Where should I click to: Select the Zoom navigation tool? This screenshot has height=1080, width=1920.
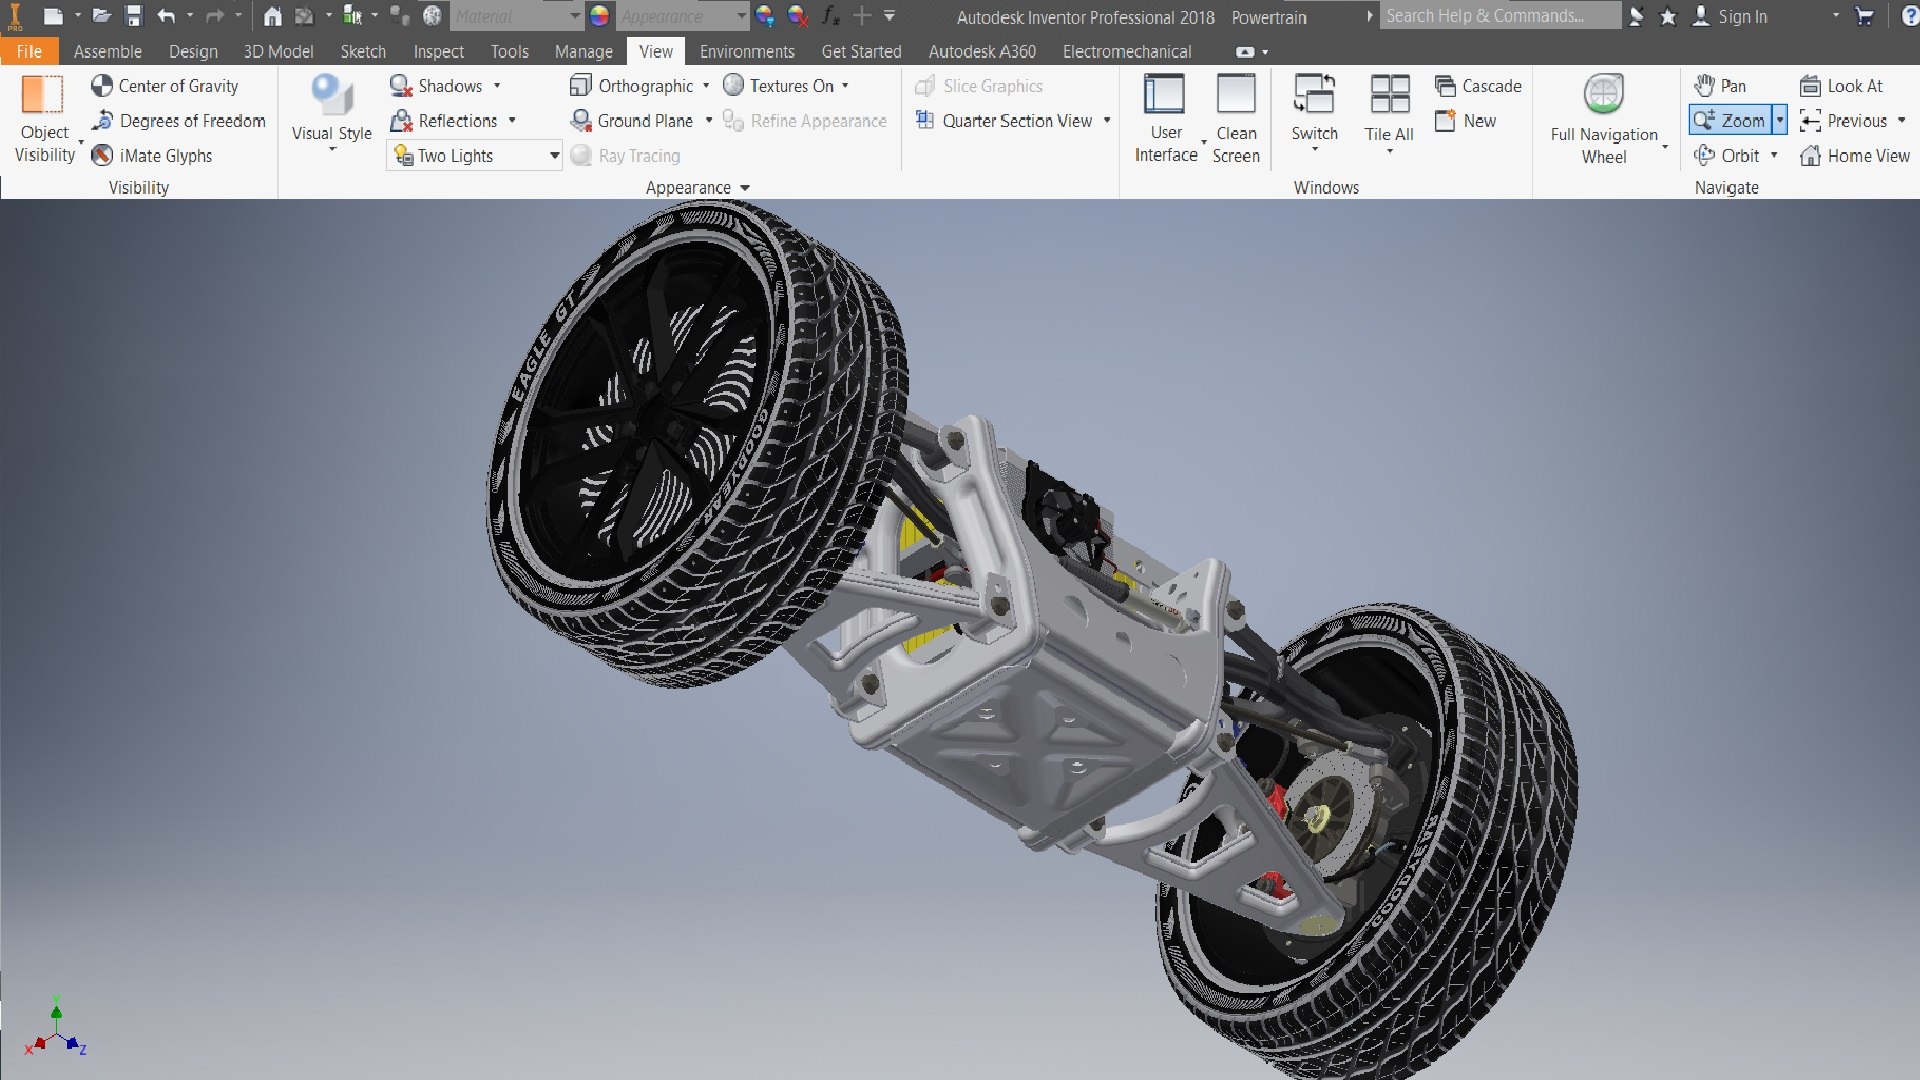tap(1730, 121)
